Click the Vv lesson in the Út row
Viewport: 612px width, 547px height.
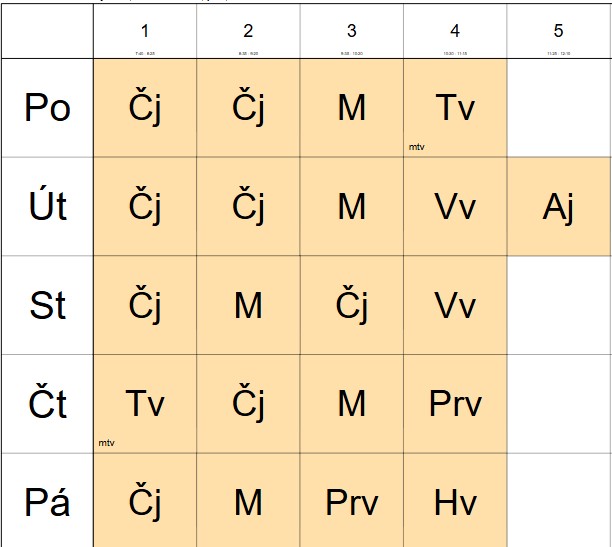tap(455, 207)
